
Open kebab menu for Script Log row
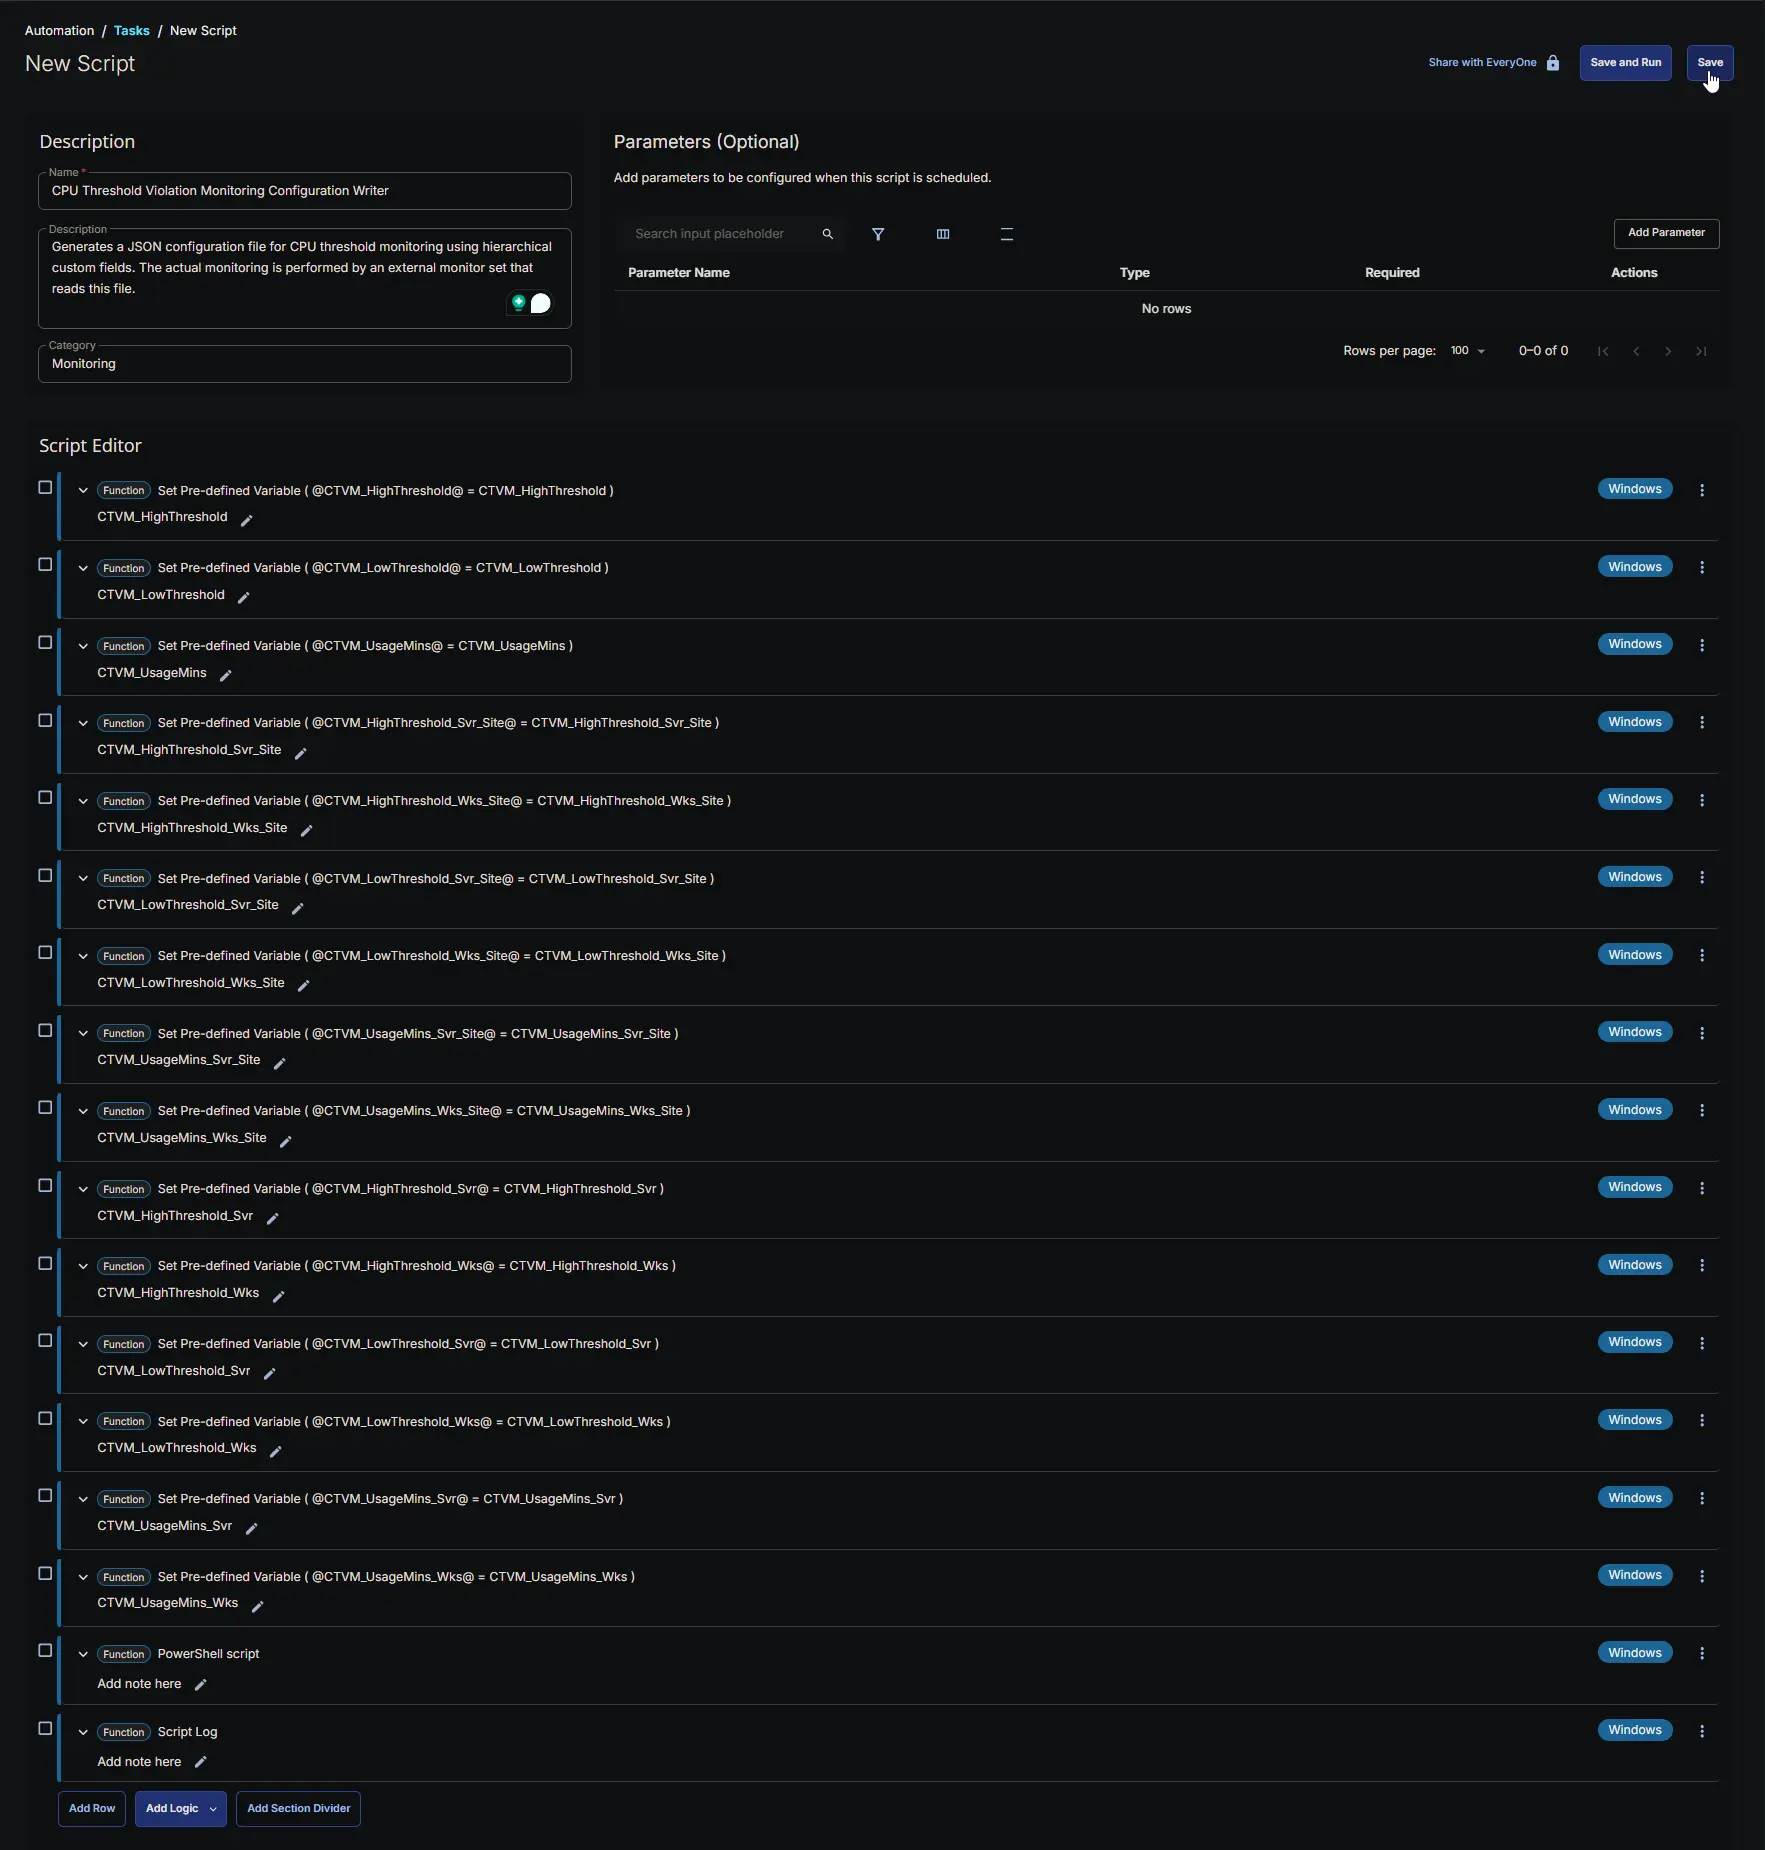1702,1731
